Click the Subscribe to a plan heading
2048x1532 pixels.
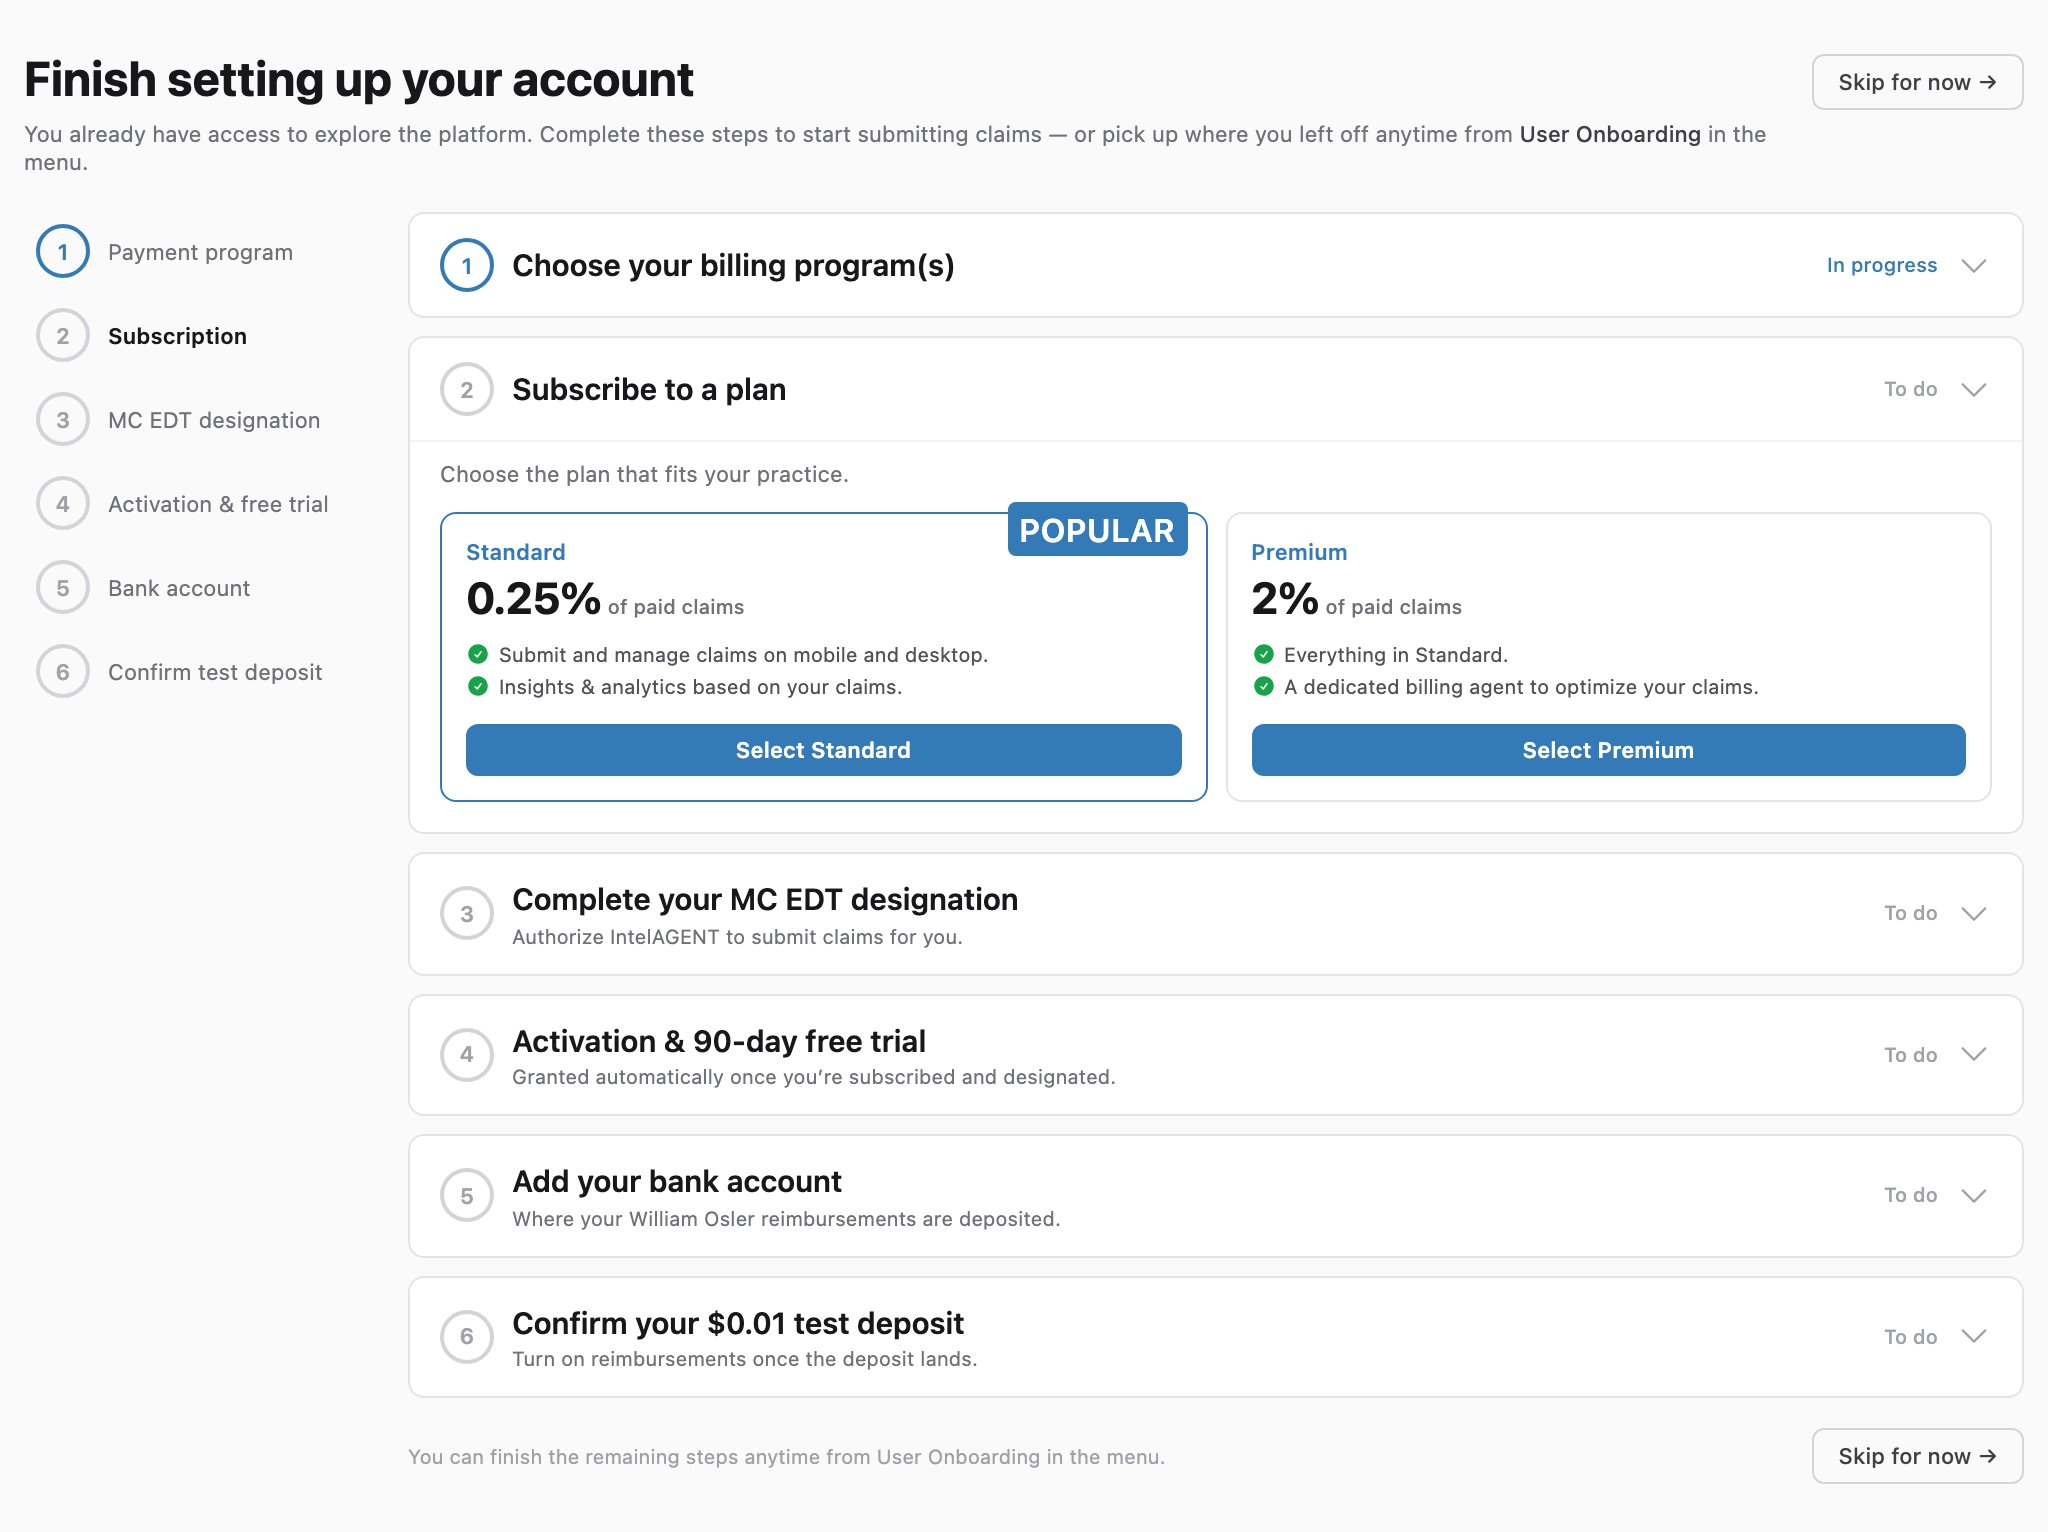[x=649, y=389]
